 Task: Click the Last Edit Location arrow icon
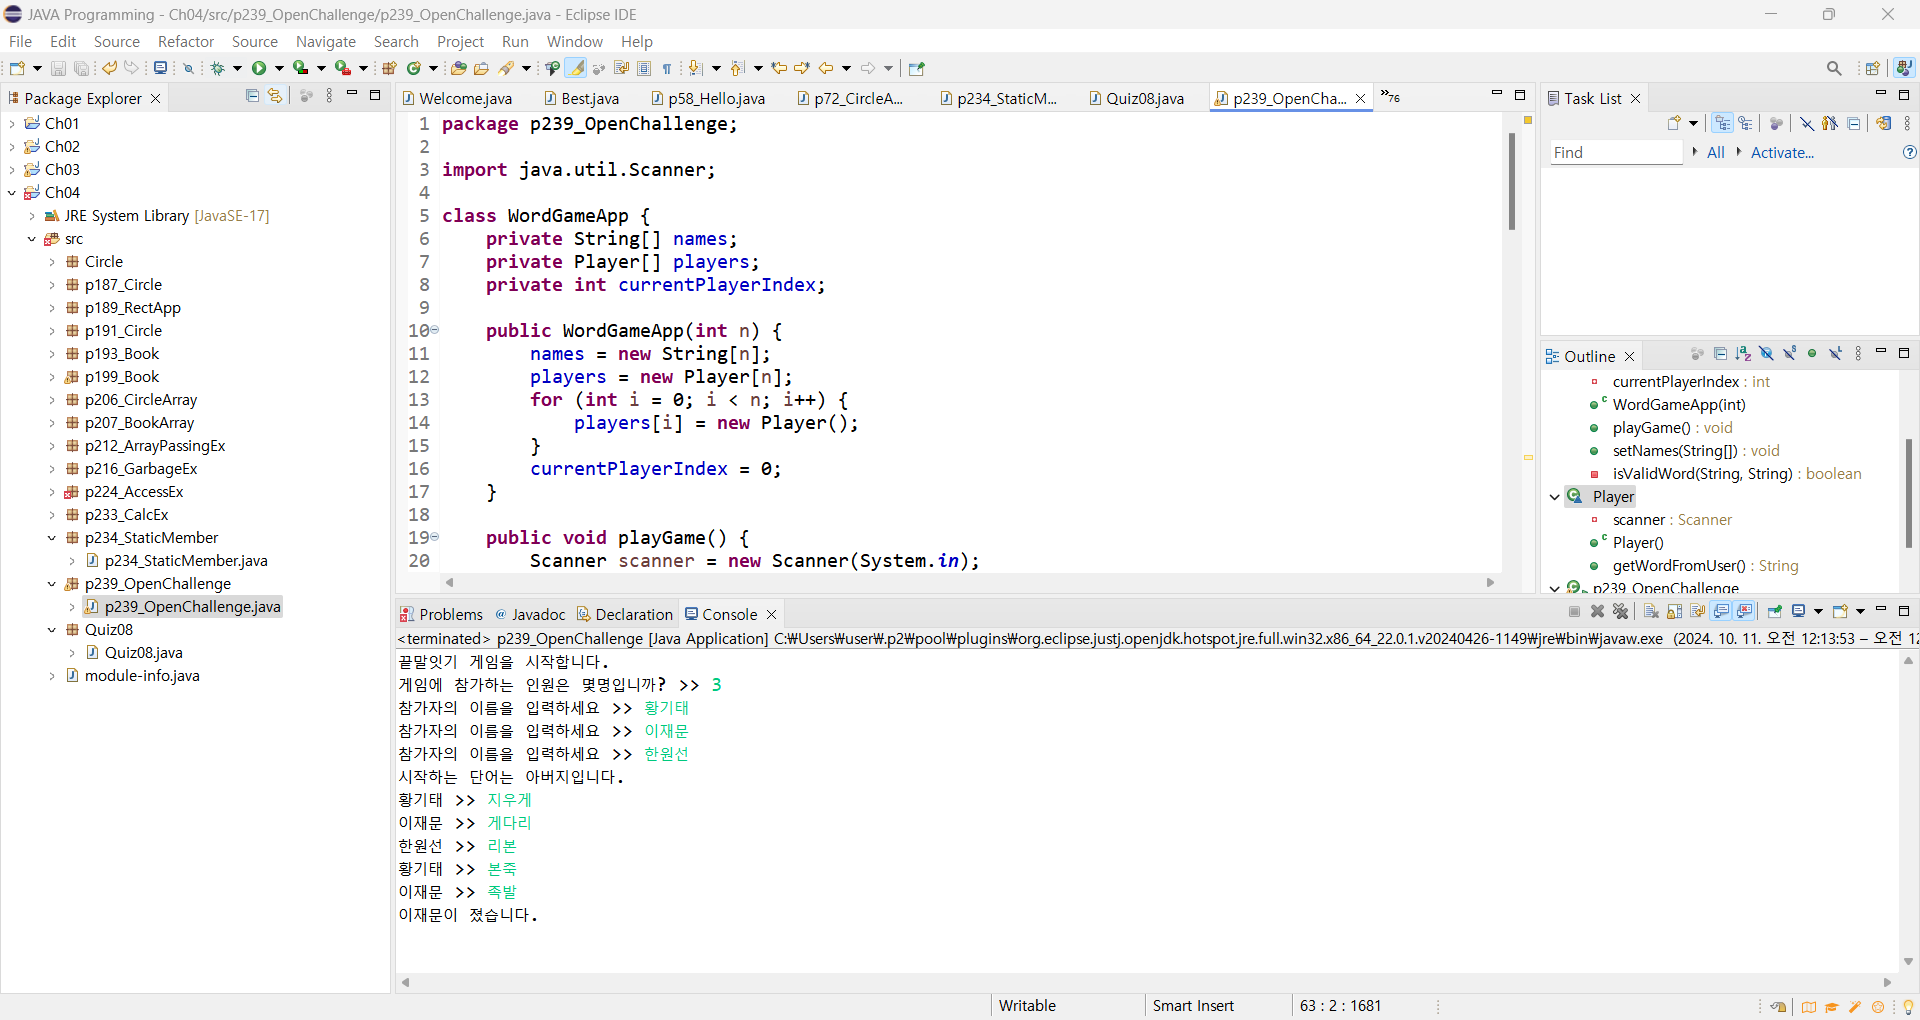pos(779,68)
